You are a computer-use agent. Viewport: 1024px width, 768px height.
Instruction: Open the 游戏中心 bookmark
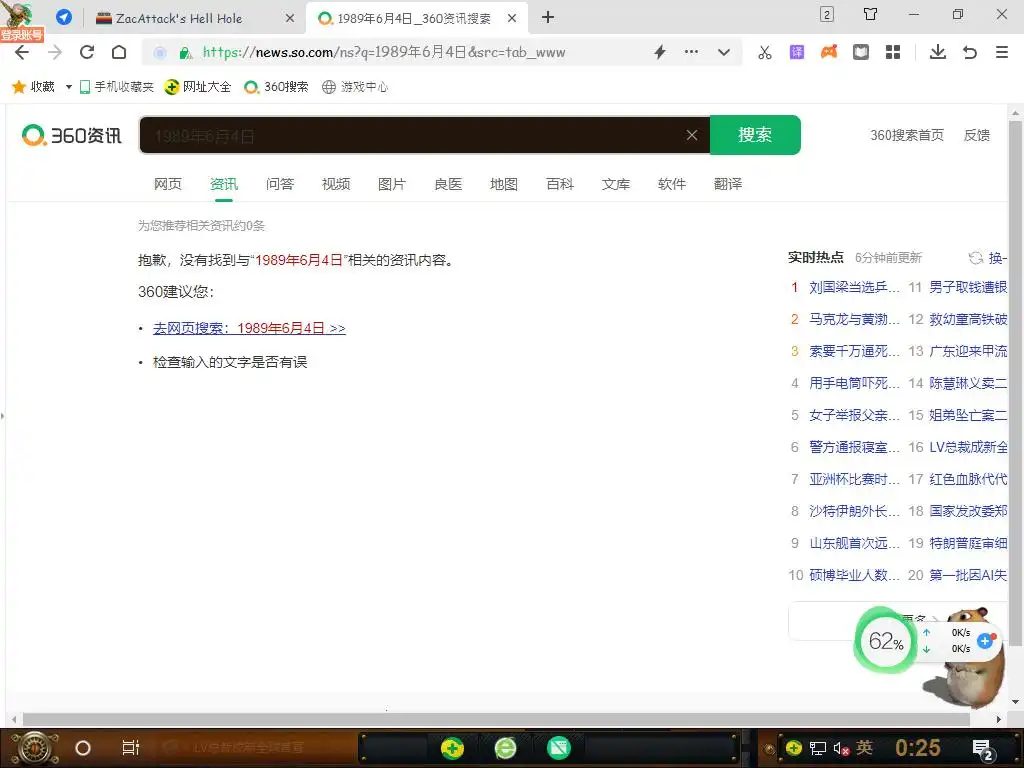[355, 87]
